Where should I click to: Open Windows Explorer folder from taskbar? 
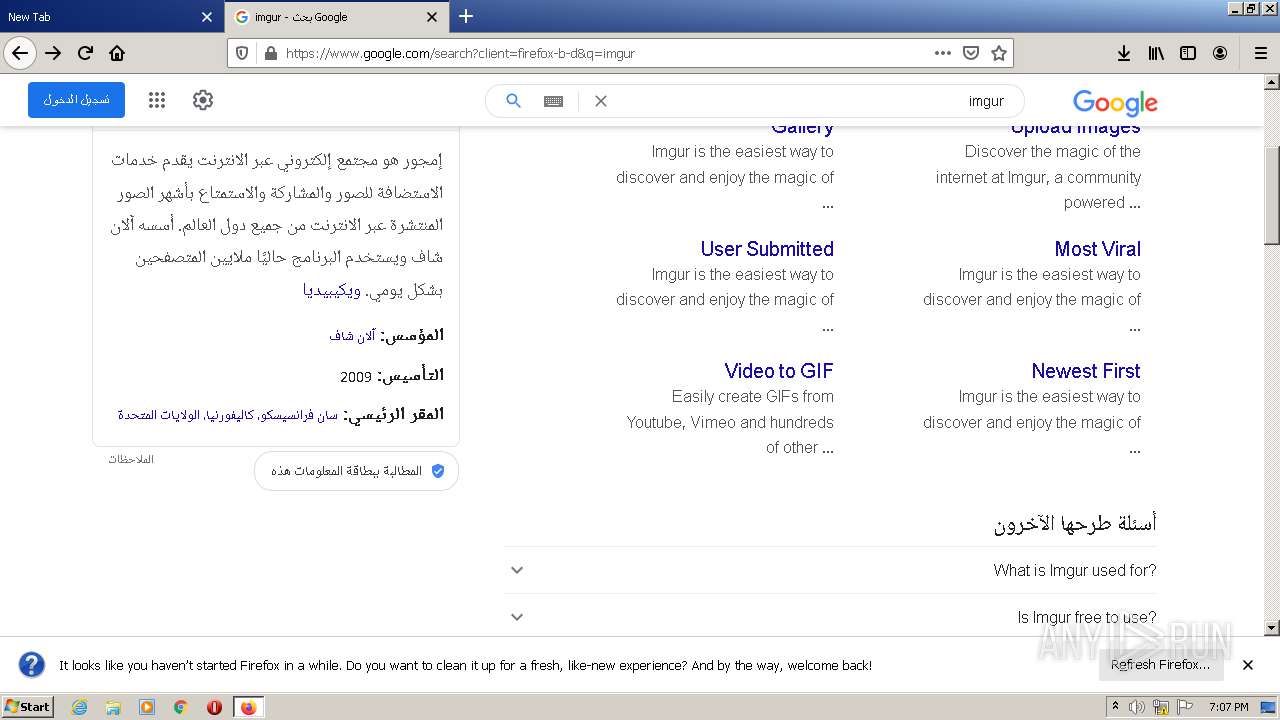pos(113,707)
